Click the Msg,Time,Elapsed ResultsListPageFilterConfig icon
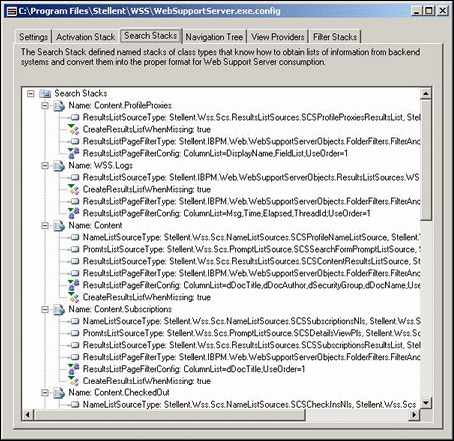Viewport: 454px width, 441px height. click(73, 213)
